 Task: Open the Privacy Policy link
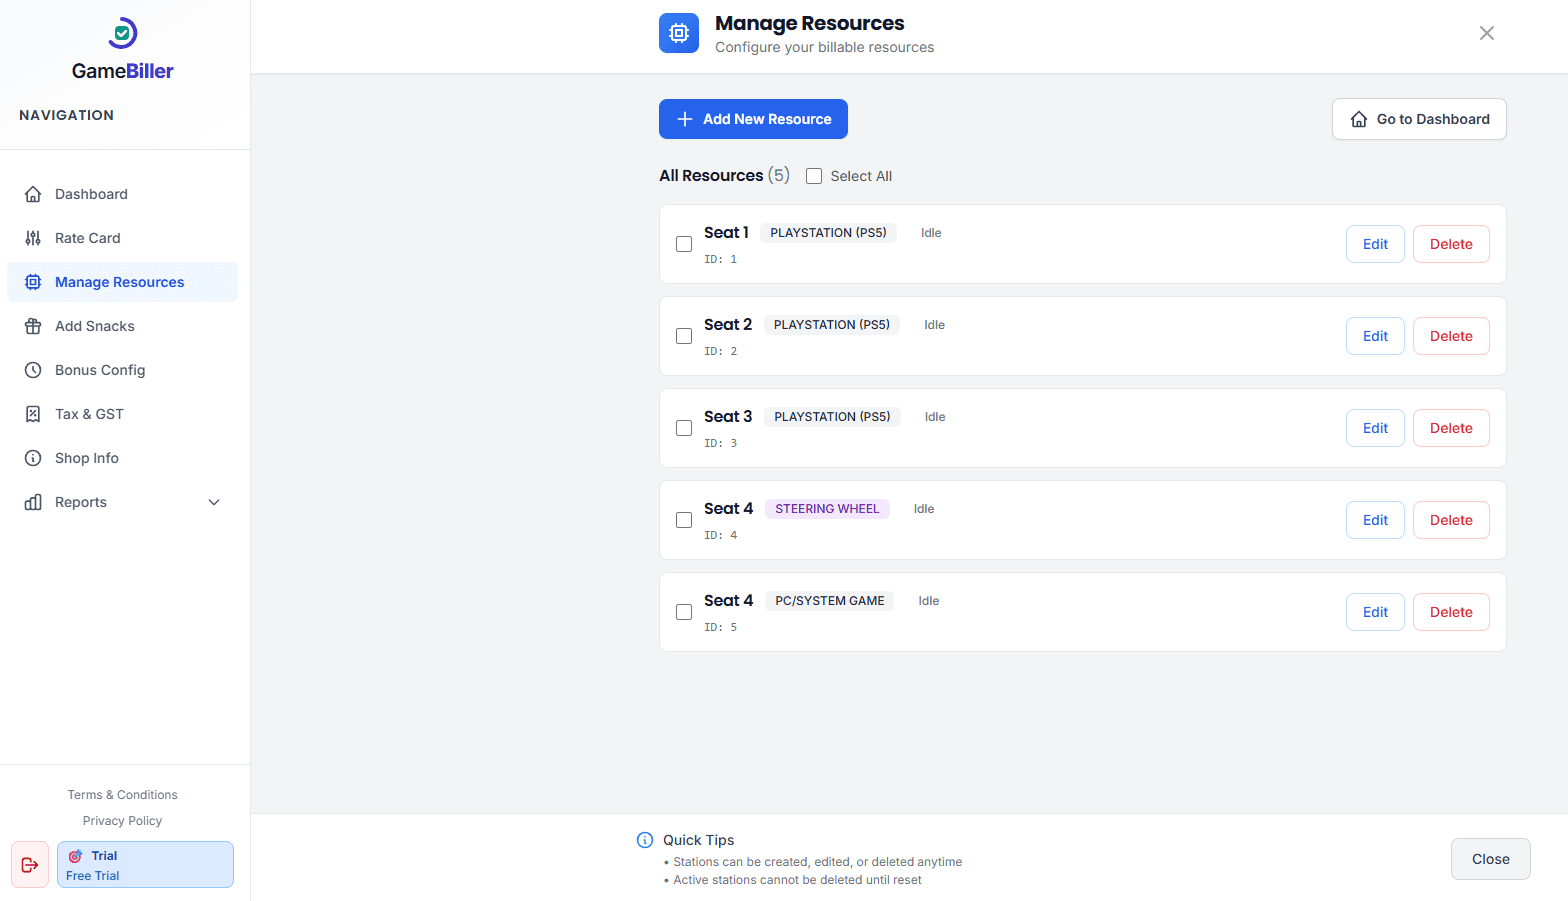point(122,821)
